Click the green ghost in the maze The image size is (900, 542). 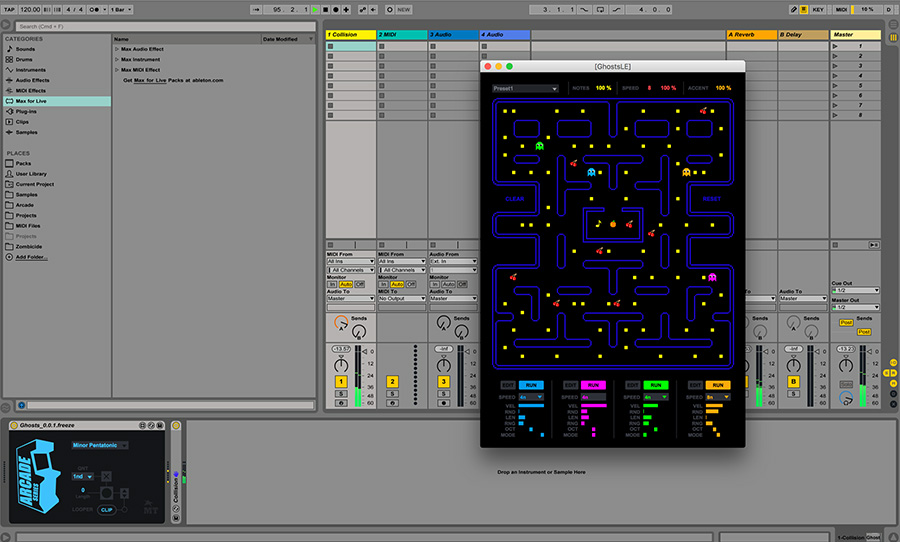click(540, 146)
